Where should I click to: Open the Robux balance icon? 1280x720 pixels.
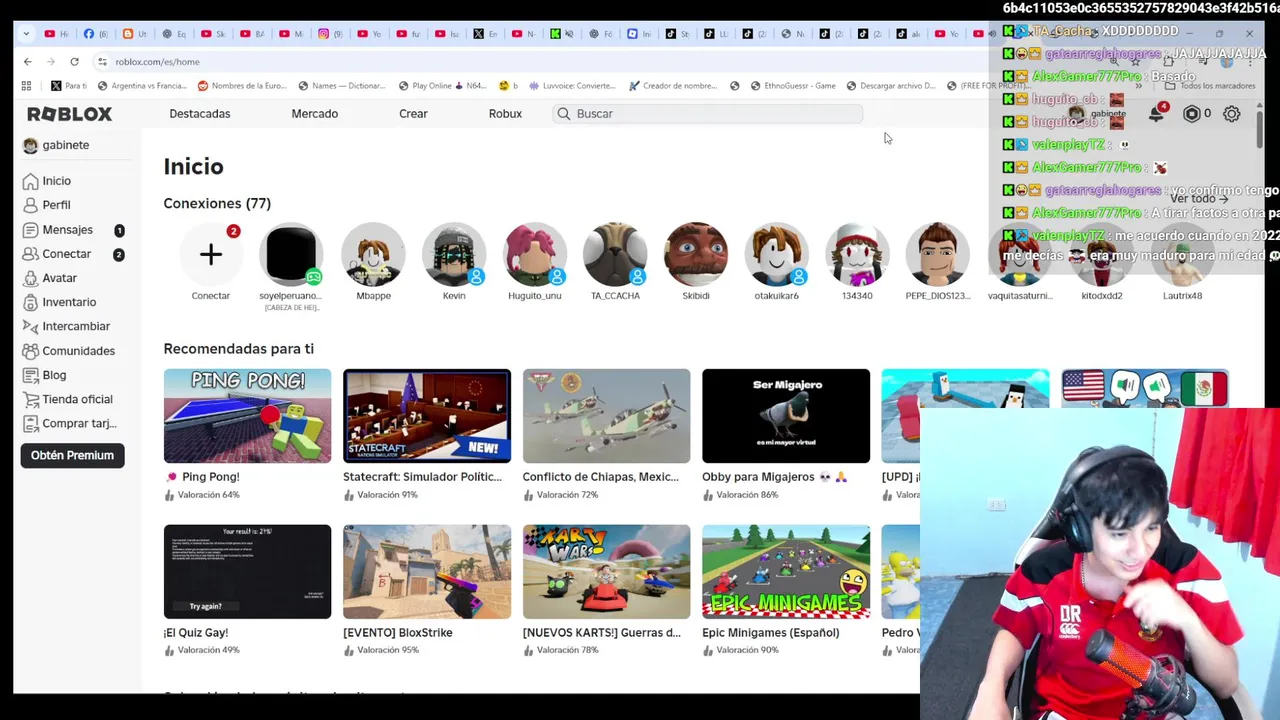pos(1191,114)
